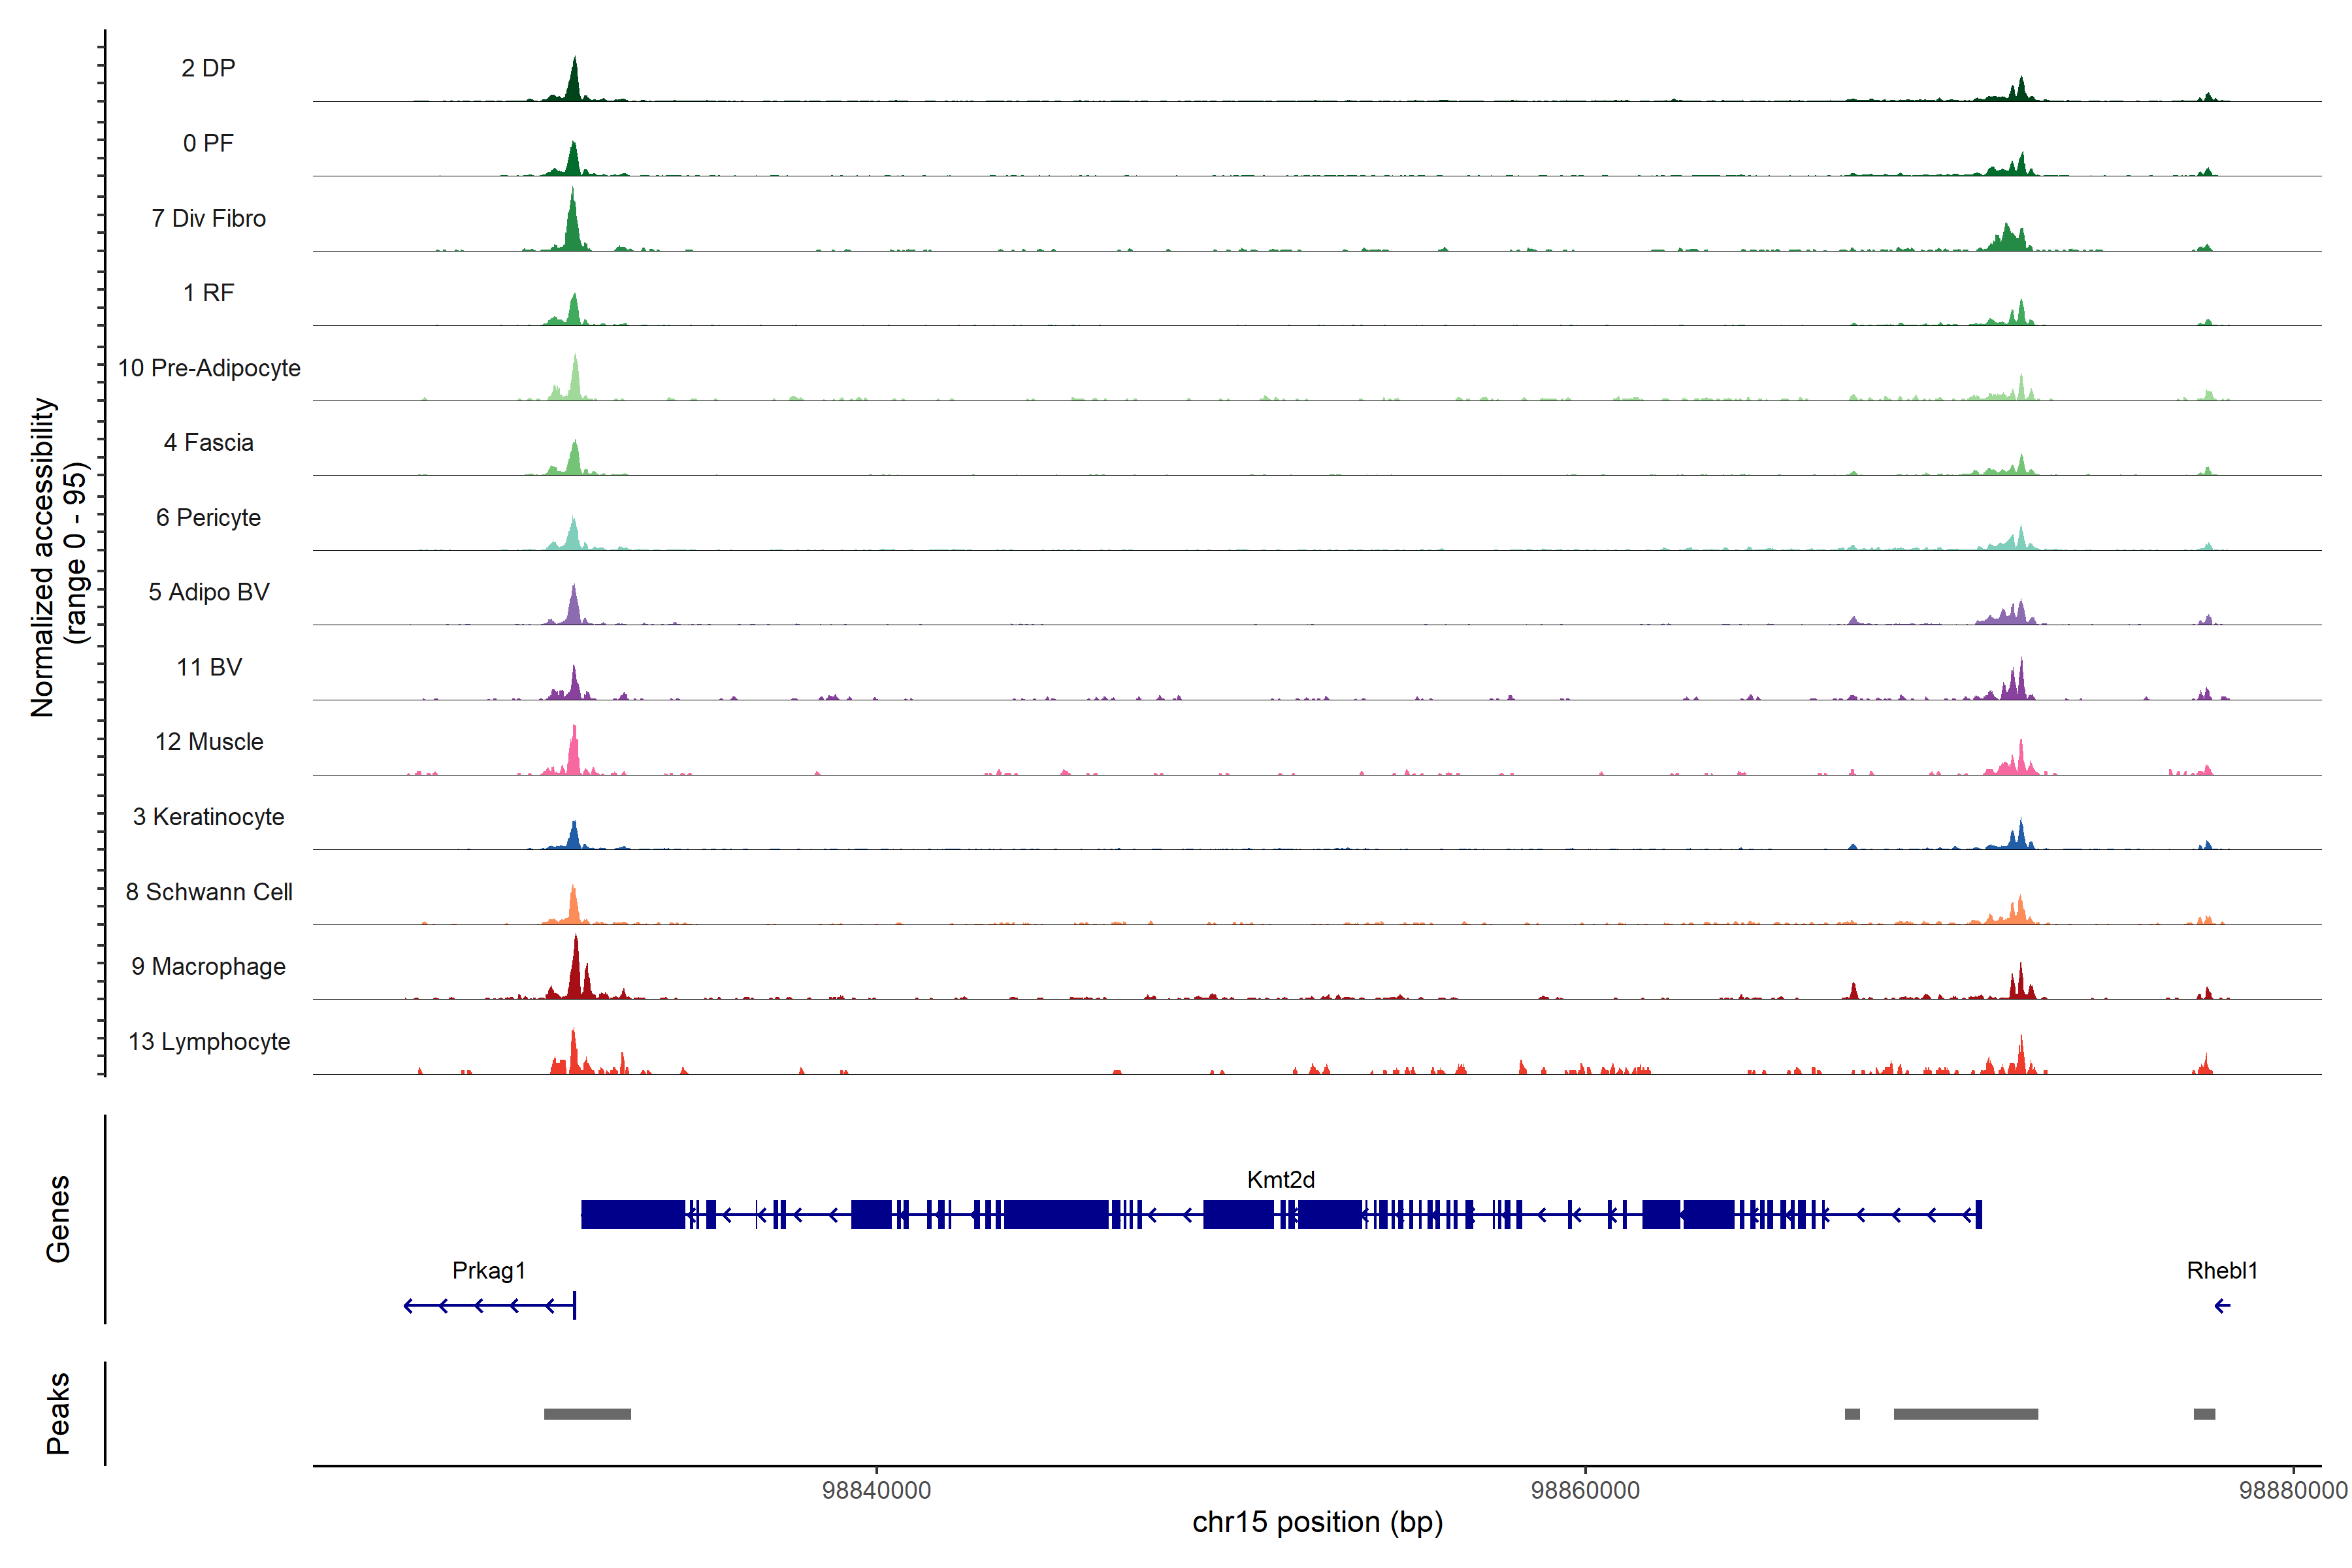Click the Kmt2d gene label
2352x1568 pixels.
(1280, 1180)
